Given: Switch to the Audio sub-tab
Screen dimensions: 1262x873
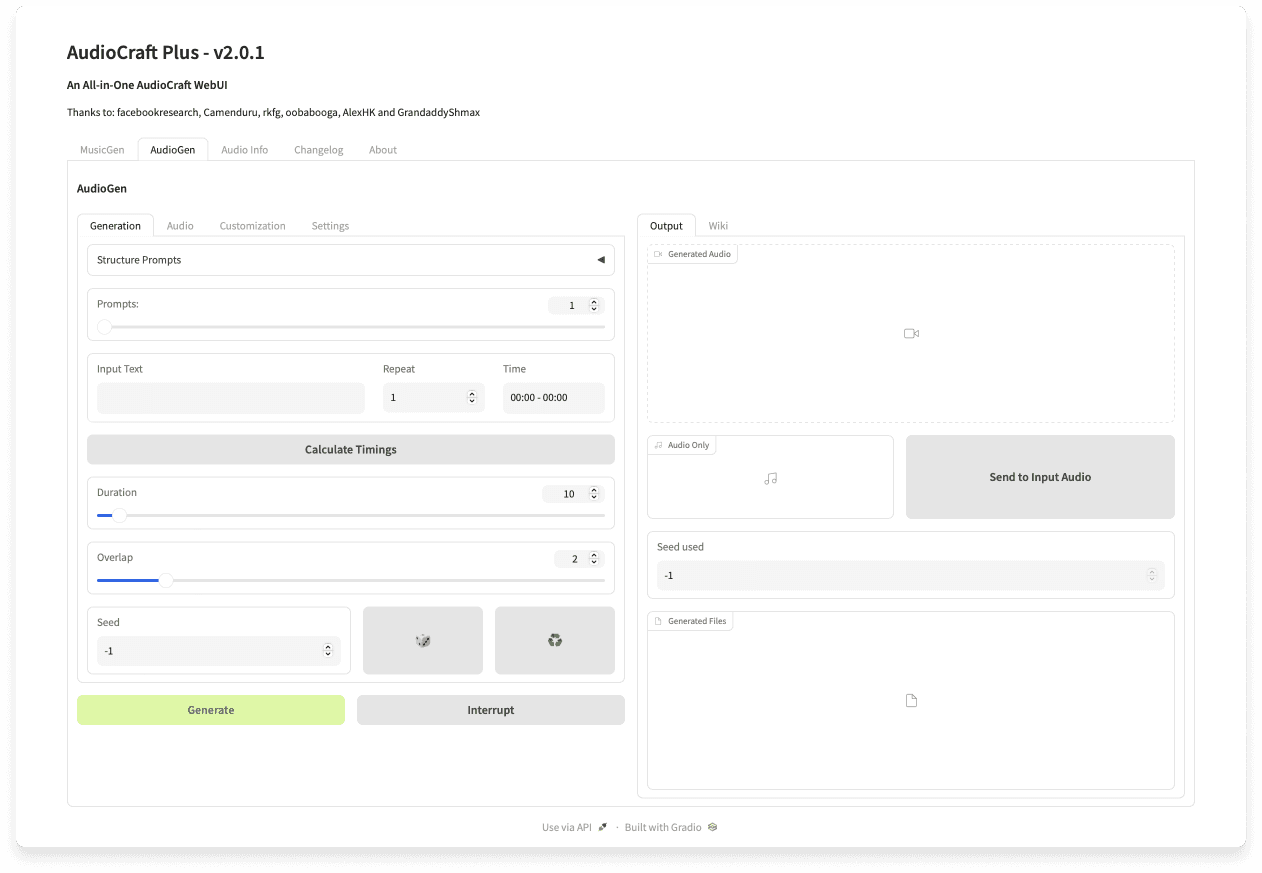Looking at the screenshot, I should point(180,226).
